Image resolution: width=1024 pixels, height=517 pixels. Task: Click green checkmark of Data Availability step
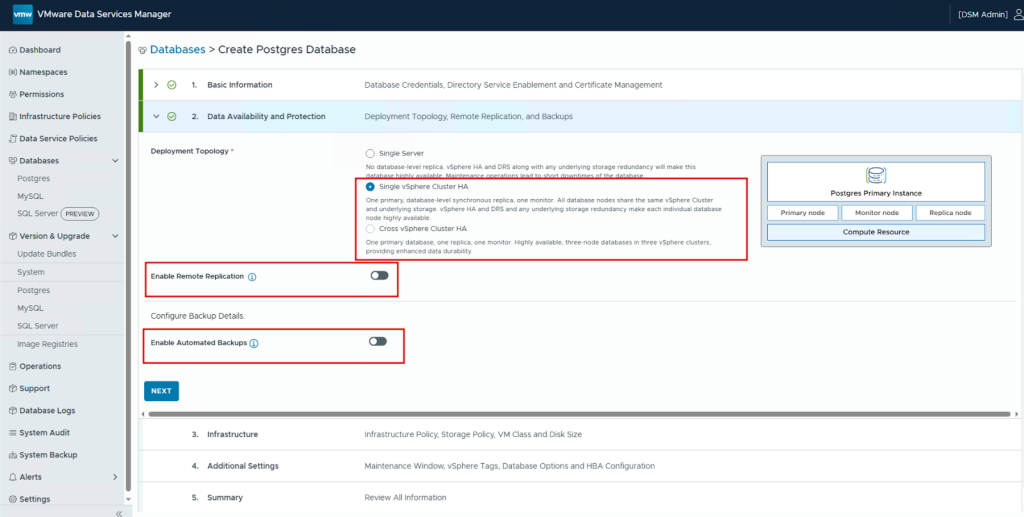point(172,117)
